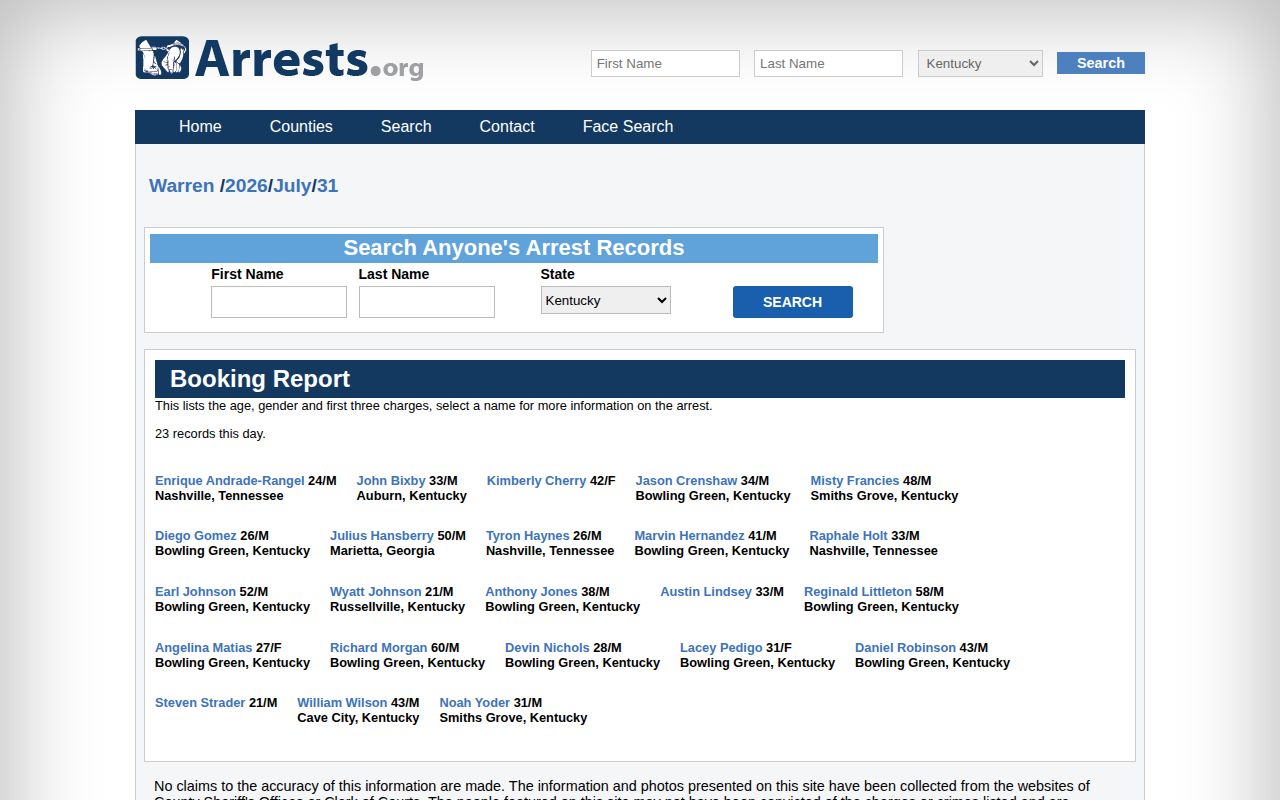Click the Arrests.org handcuffs logo
Image resolution: width=1280 pixels, height=800 pixels.
(x=279, y=59)
